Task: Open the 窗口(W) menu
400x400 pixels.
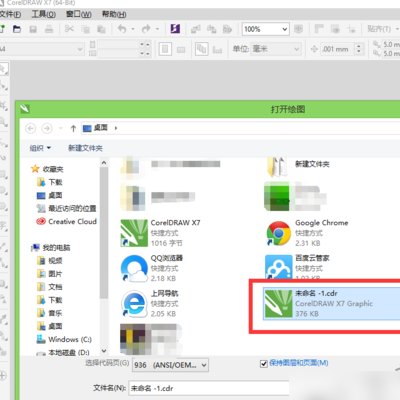Action: click(x=79, y=14)
